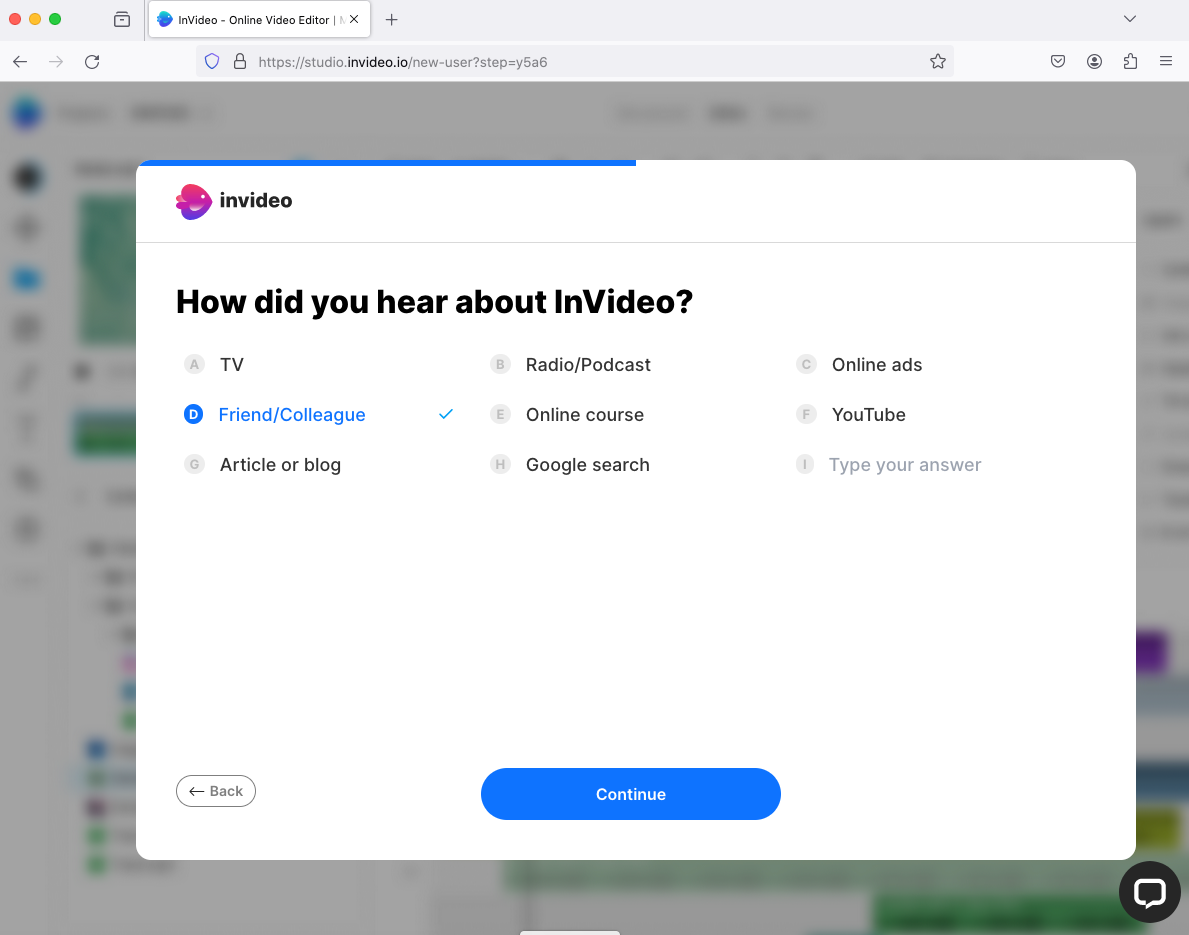The height and width of the screenshot is (935, 1189).
Task: Click the browser forward arrow
Action: pos(56,62)
